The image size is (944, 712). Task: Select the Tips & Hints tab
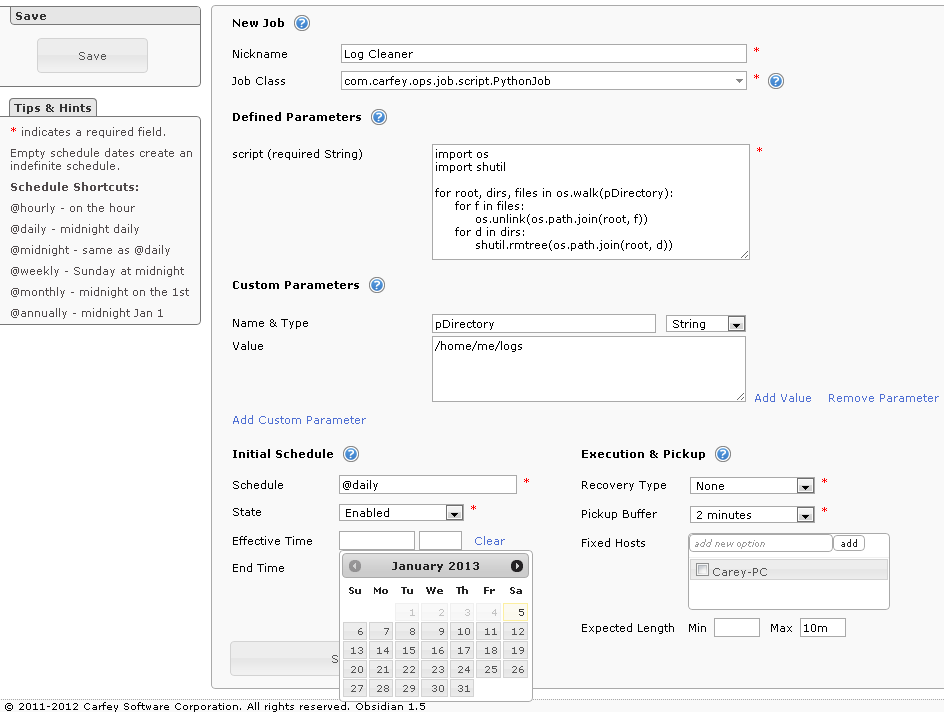(x=53, y=108)
